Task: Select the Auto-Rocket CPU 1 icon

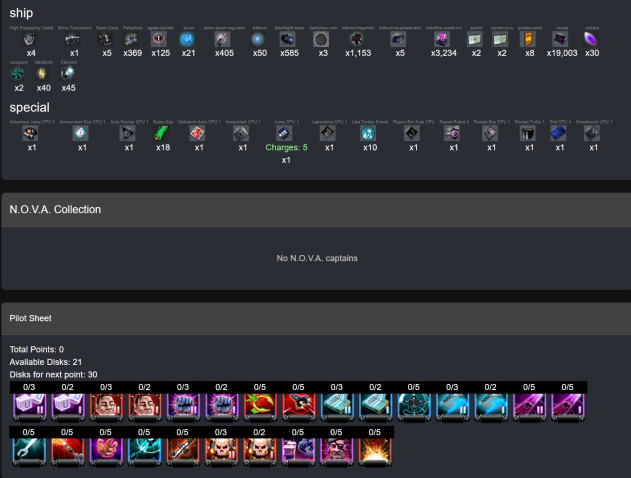Action: tap(128, 134)
